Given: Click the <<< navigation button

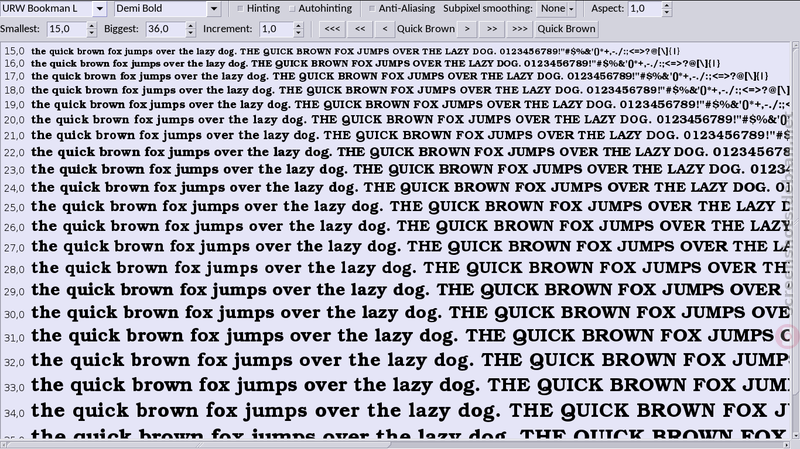Looking at the screenshot, I should (x=332, y=29).
